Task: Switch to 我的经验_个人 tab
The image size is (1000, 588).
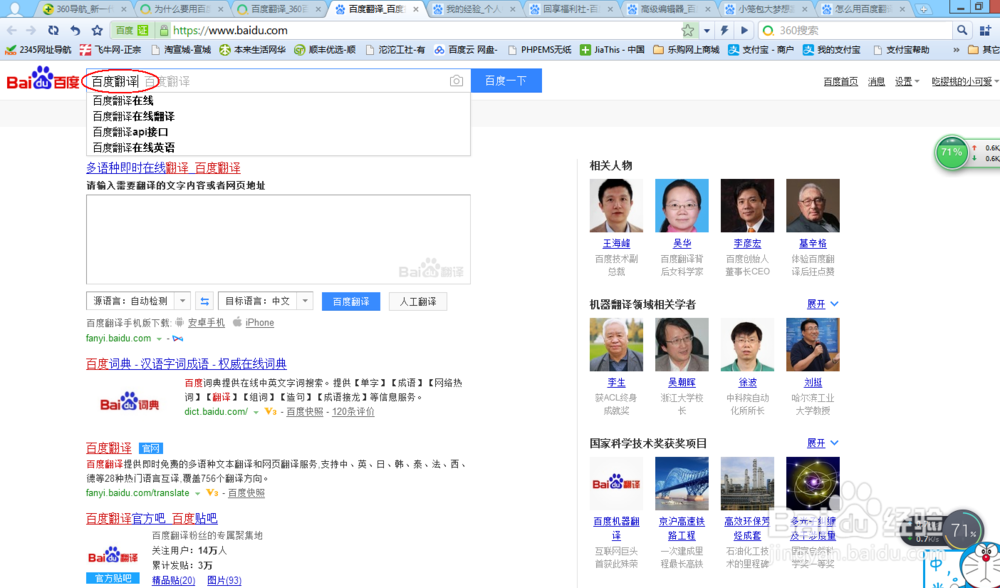Action: coord(474,9)
